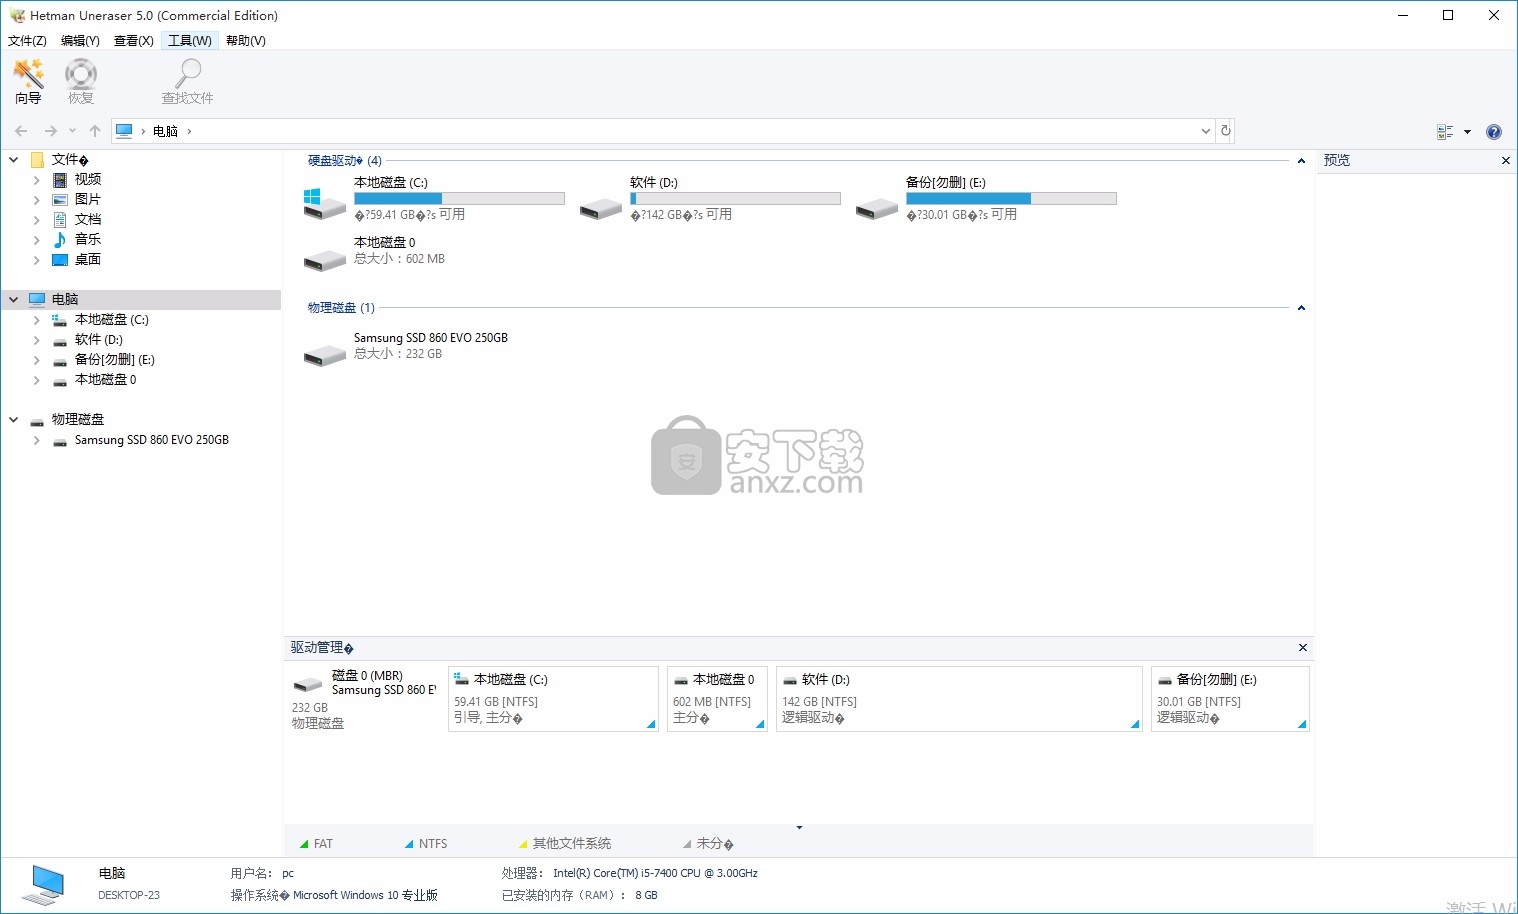Click the NTFS legend entry
The width and height of the screenshot is (1518, 914).
pyautogui.click(x=425, y=844)
